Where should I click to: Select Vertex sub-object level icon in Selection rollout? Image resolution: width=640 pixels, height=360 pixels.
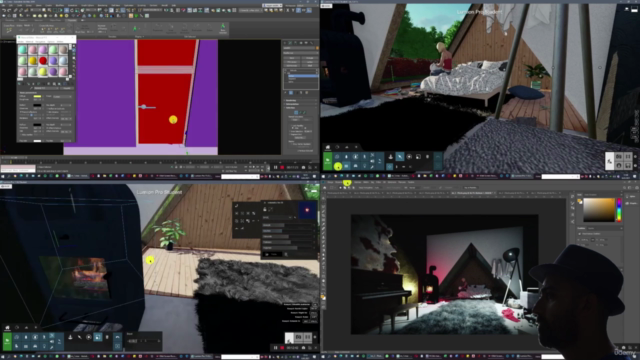pos(296,113)
